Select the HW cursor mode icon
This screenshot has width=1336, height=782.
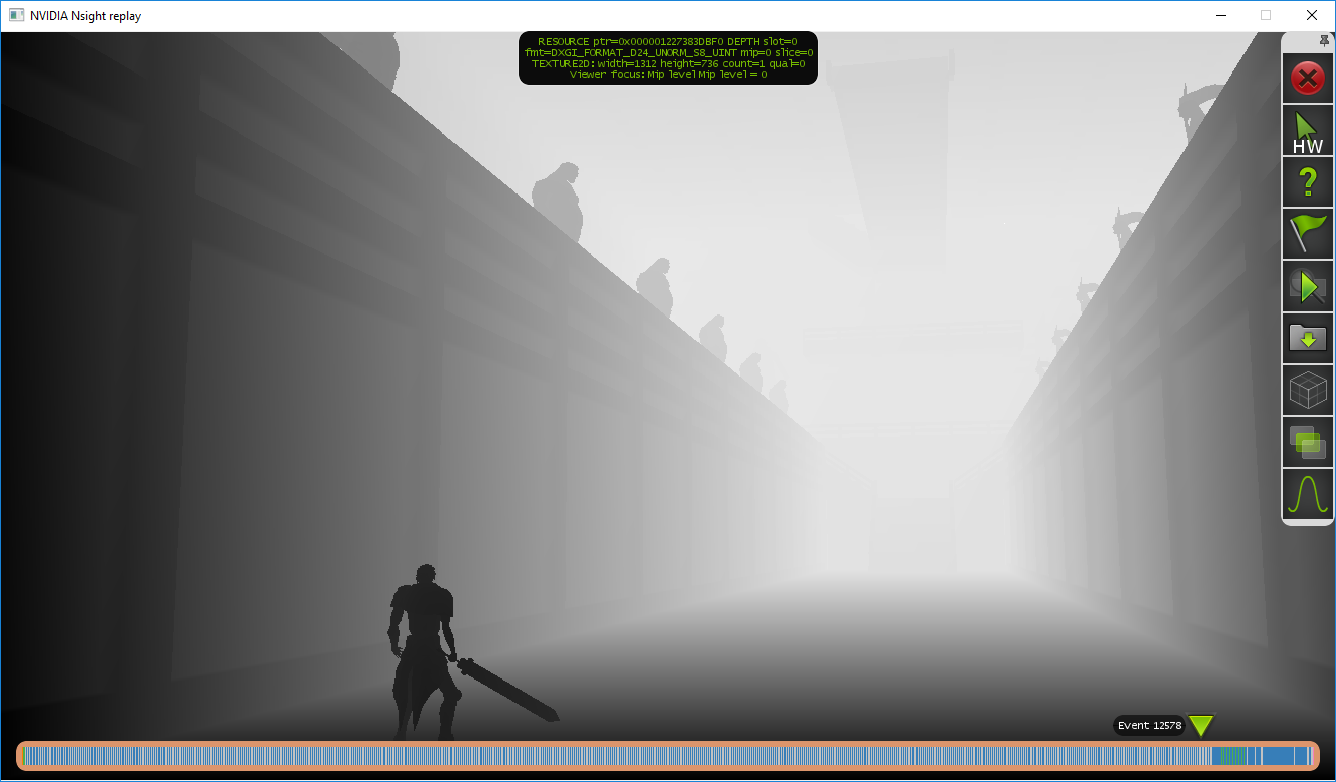[x=1308, y=131]
